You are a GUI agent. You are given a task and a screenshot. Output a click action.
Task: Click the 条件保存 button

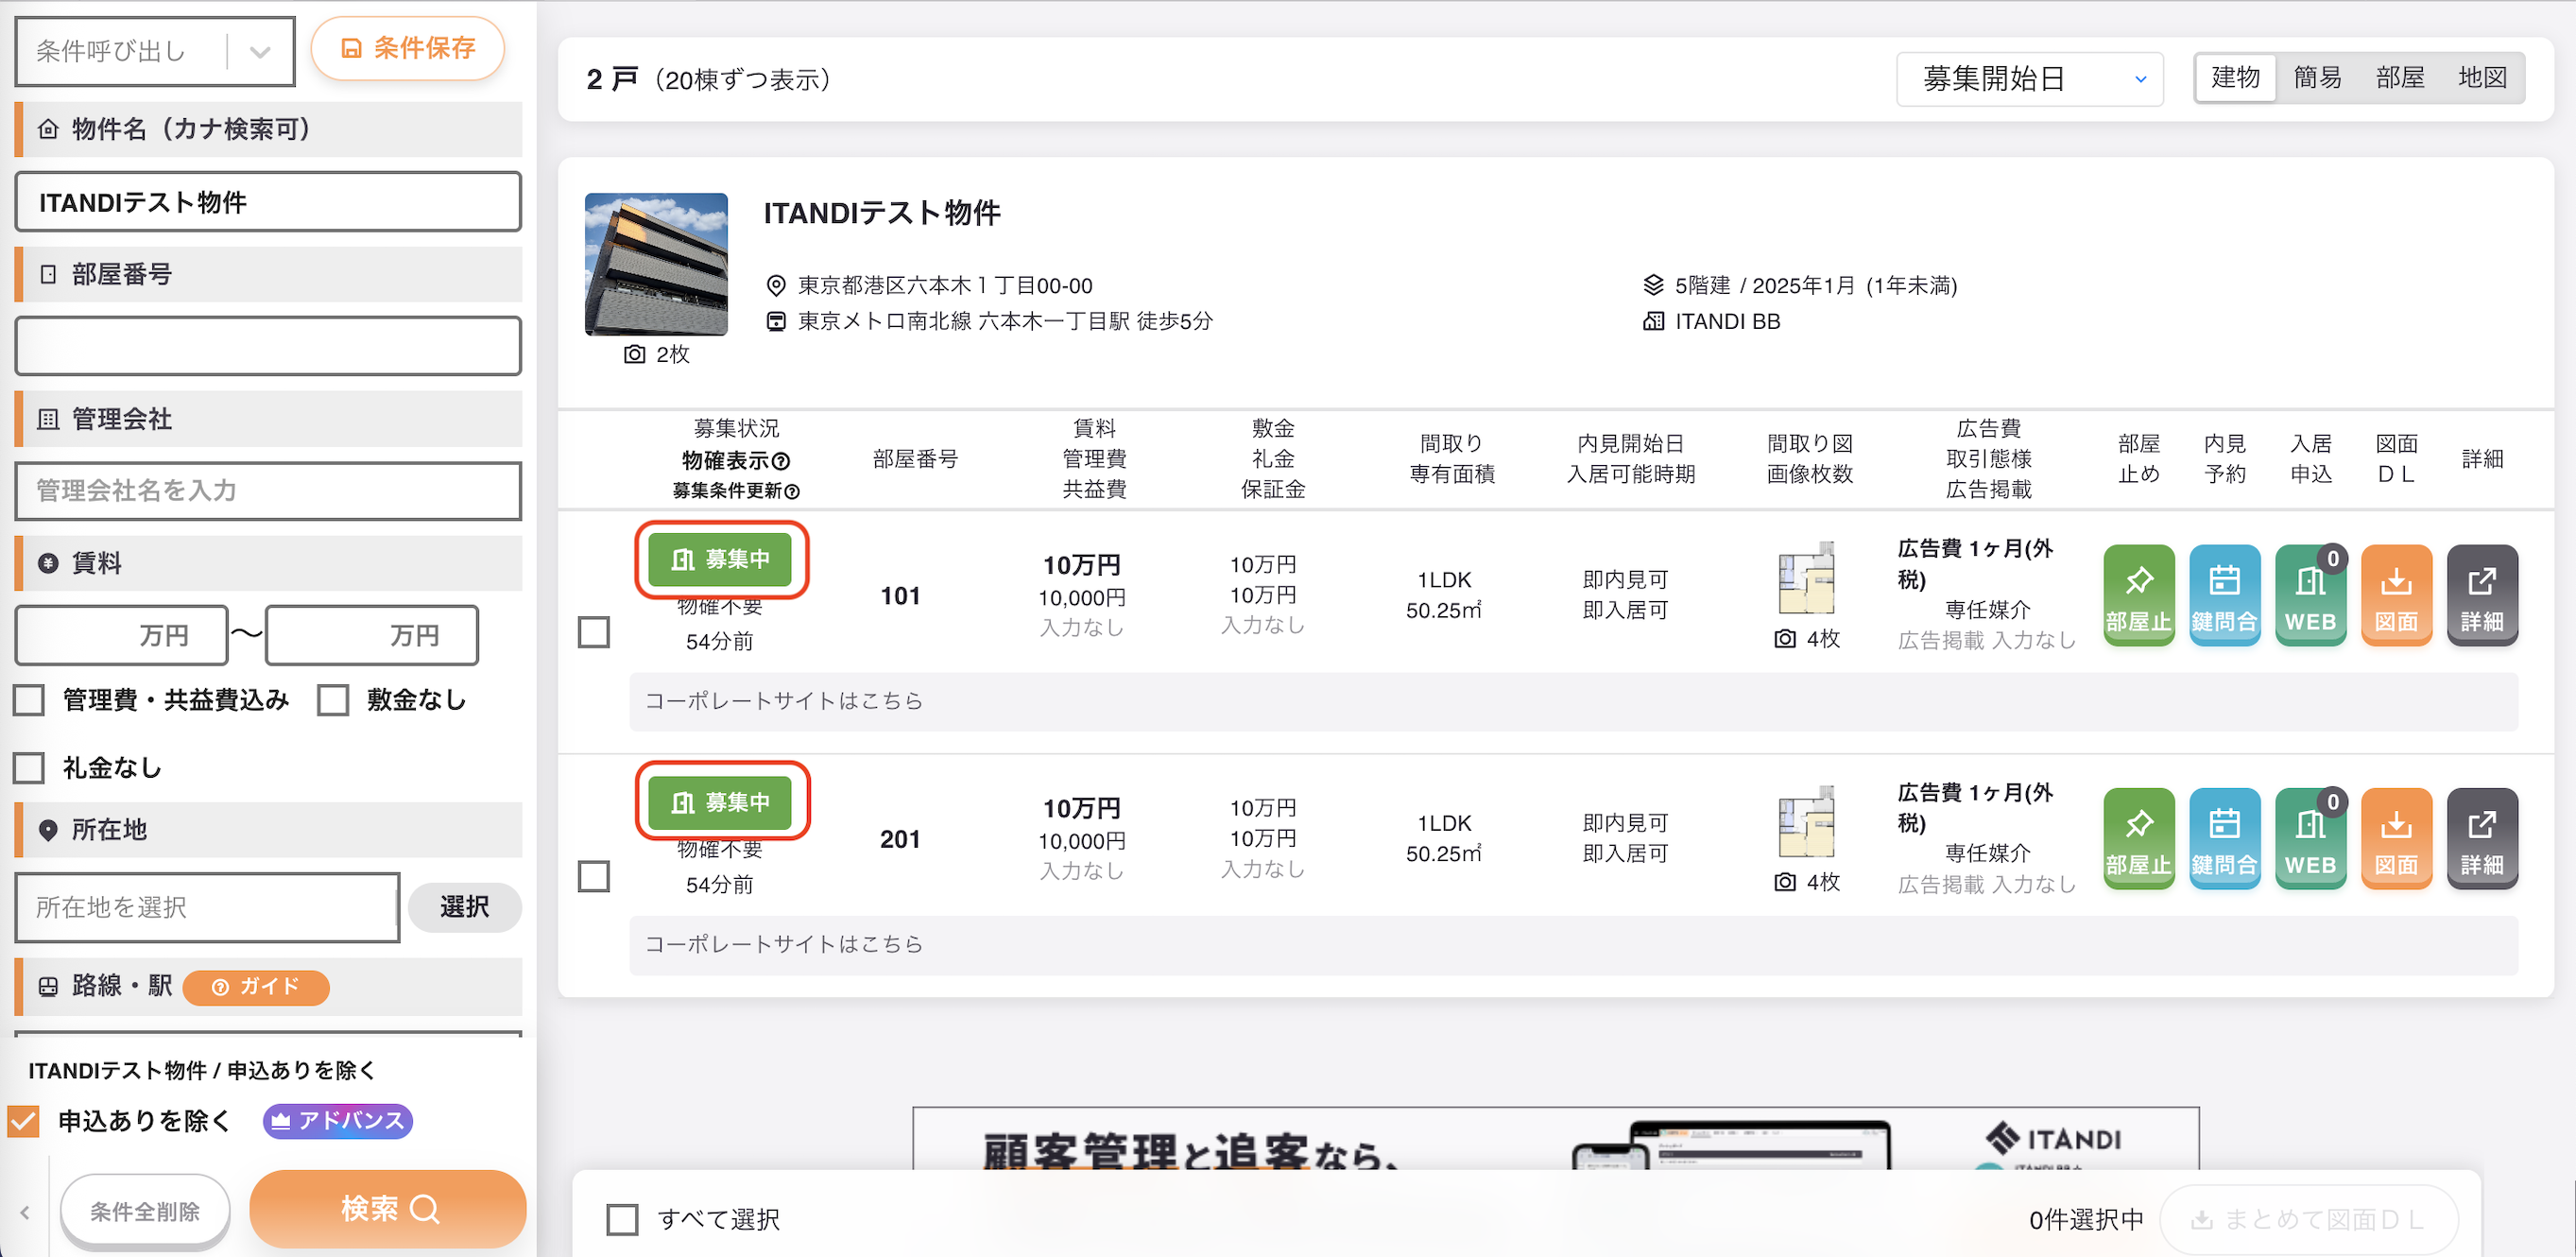[408, 48]
